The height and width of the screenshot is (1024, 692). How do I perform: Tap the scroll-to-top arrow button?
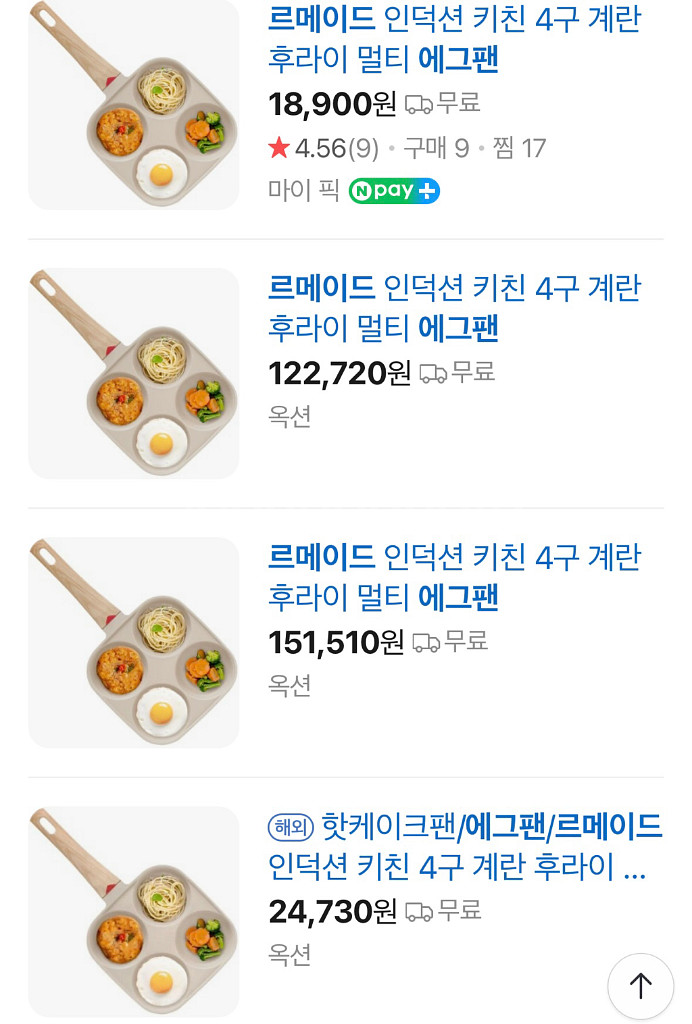640,986
